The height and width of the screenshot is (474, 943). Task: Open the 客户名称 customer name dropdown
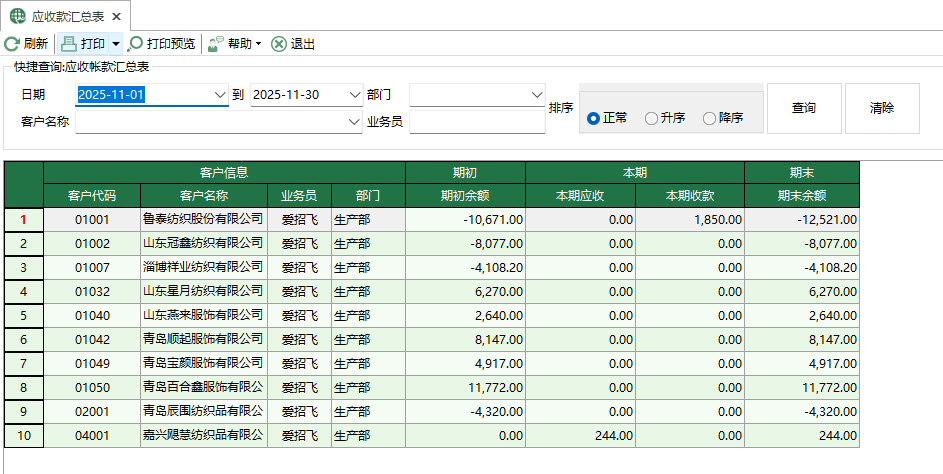click(x=354, y=122)
